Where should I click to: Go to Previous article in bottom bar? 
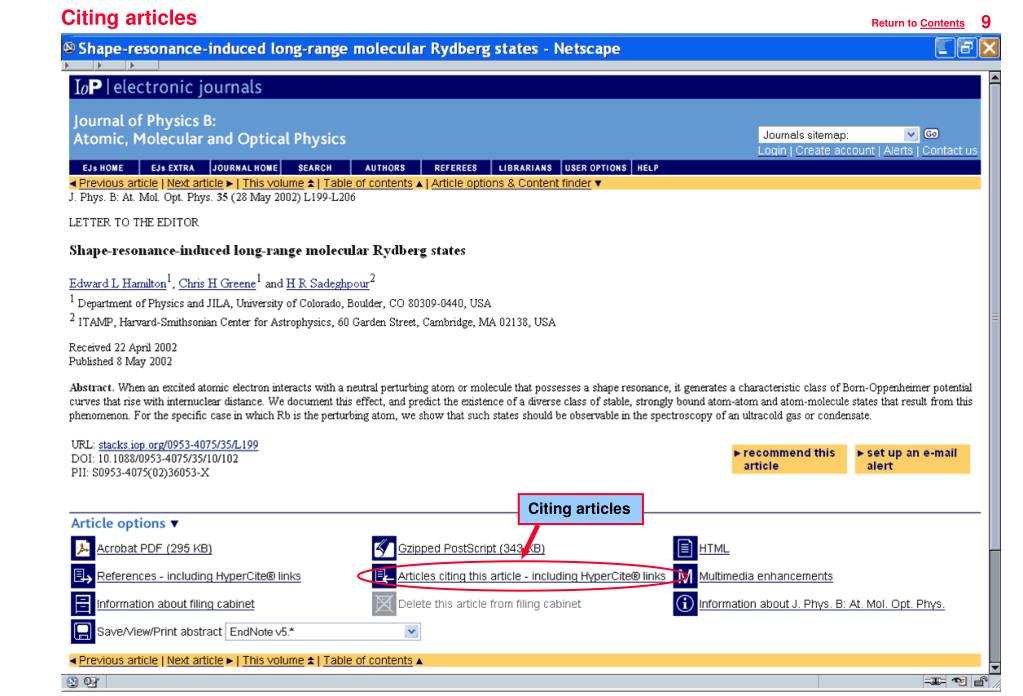point(117,660)
